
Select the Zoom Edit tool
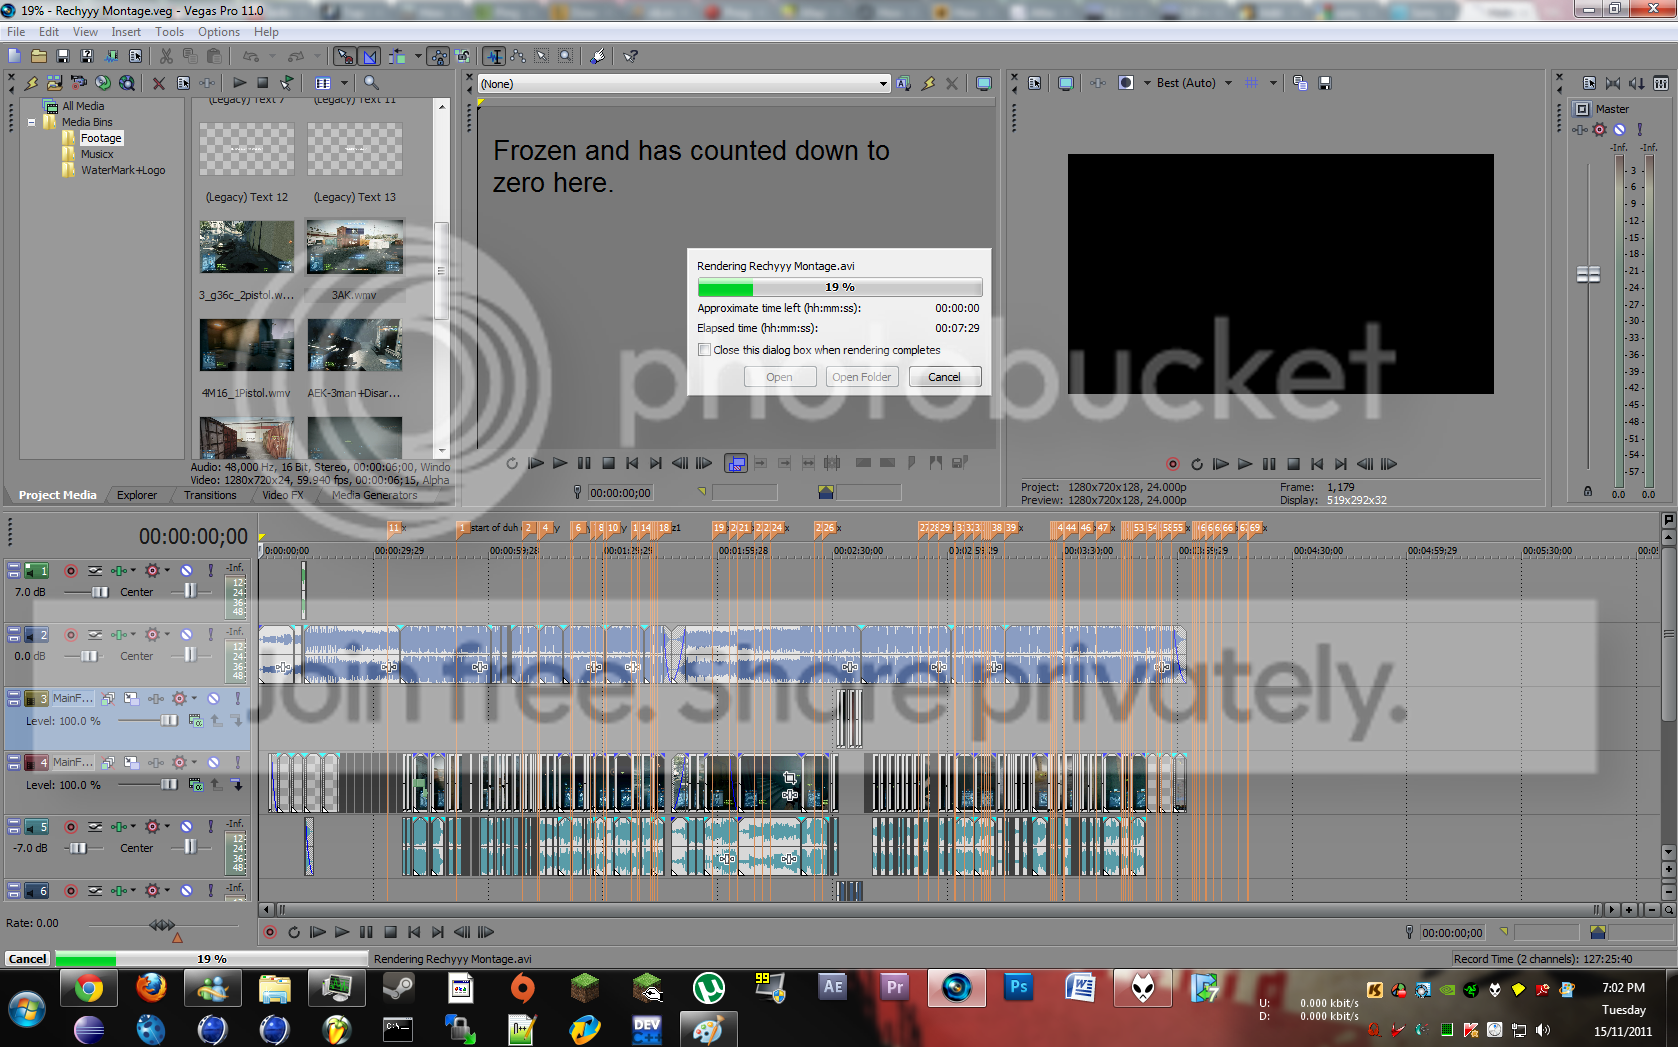566,56
